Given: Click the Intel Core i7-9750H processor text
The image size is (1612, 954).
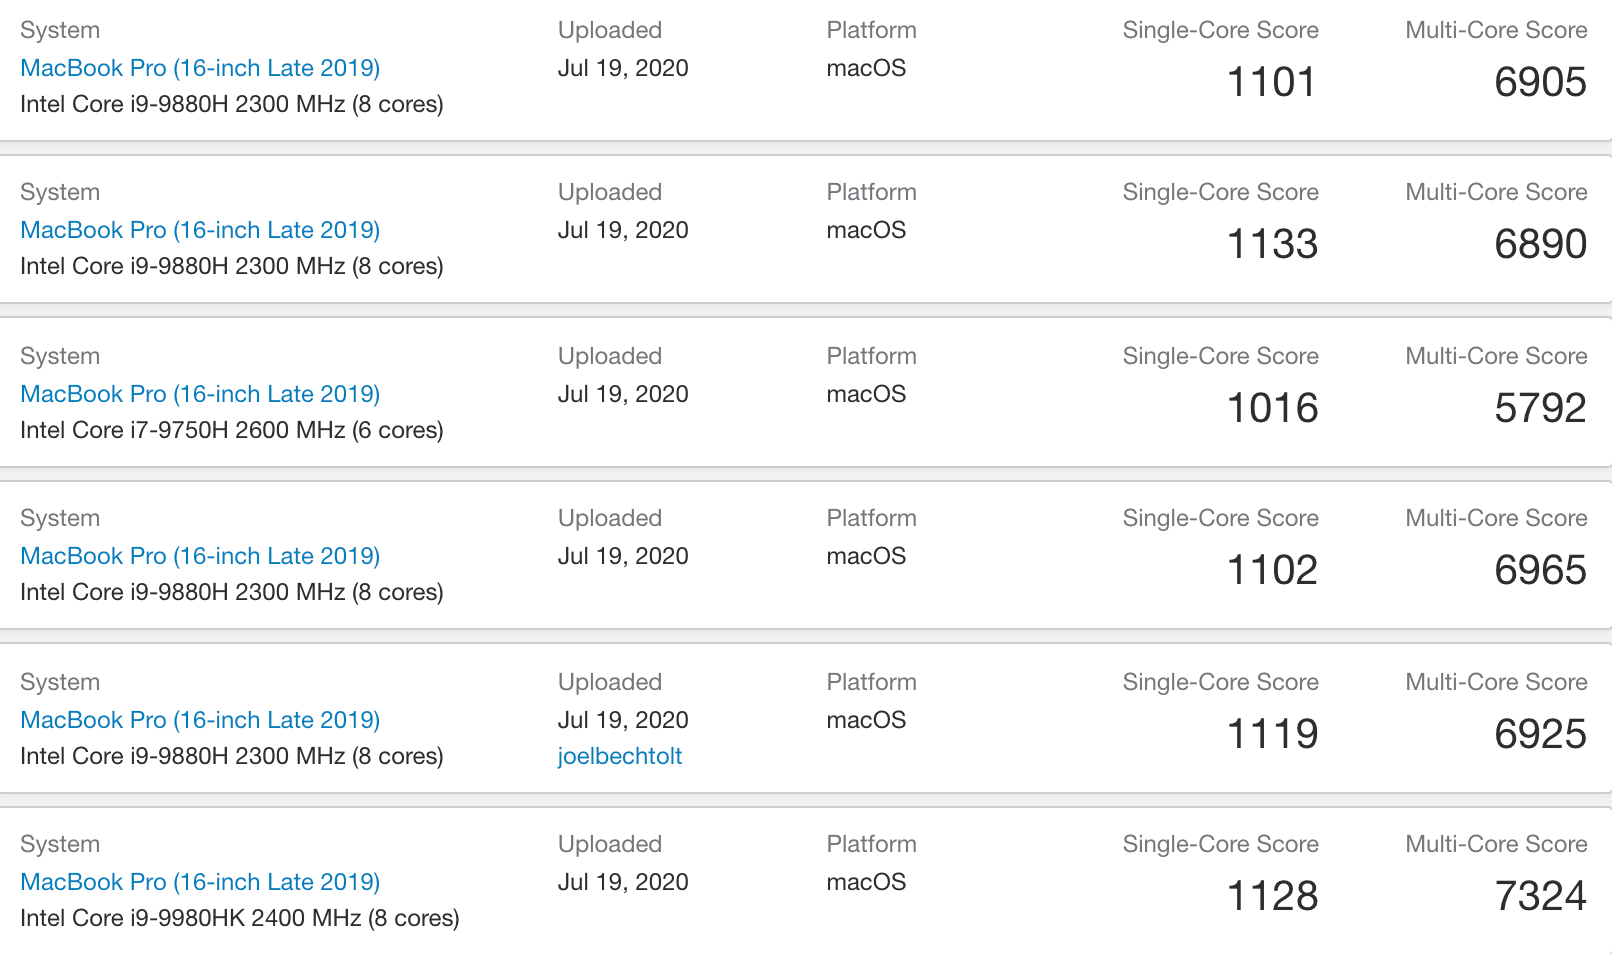Looking at the screenshot, I should tap(231, 430).
